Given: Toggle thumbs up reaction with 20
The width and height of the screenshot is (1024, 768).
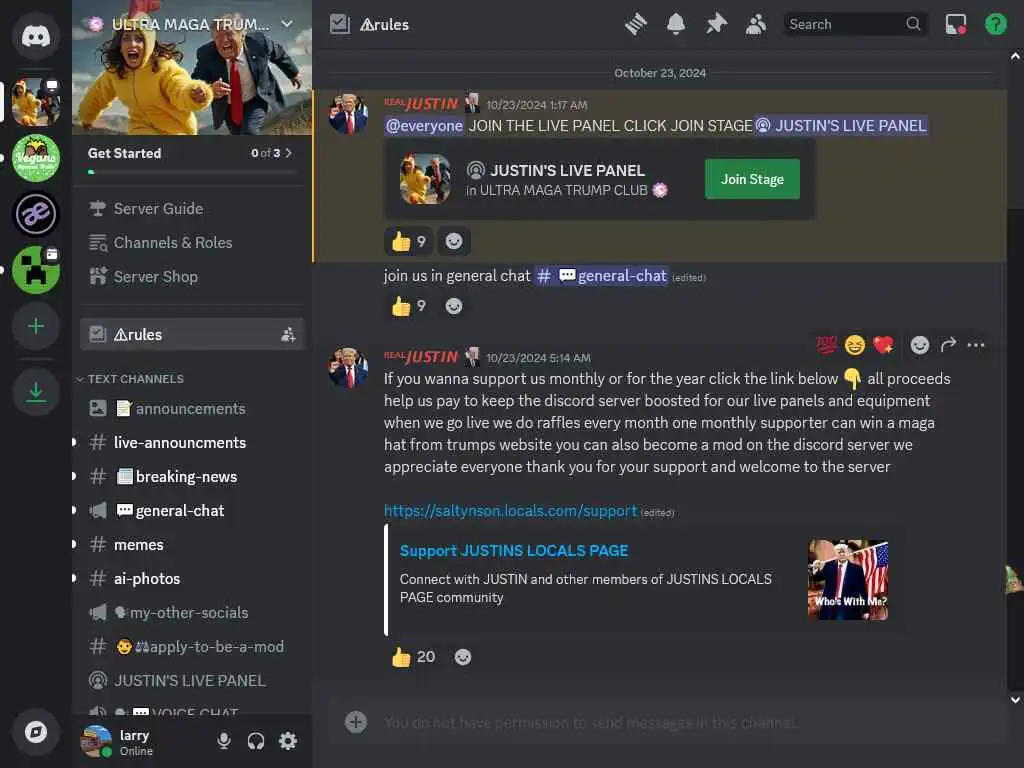Looking at the screenshot, I should click(x=413, y=657).
